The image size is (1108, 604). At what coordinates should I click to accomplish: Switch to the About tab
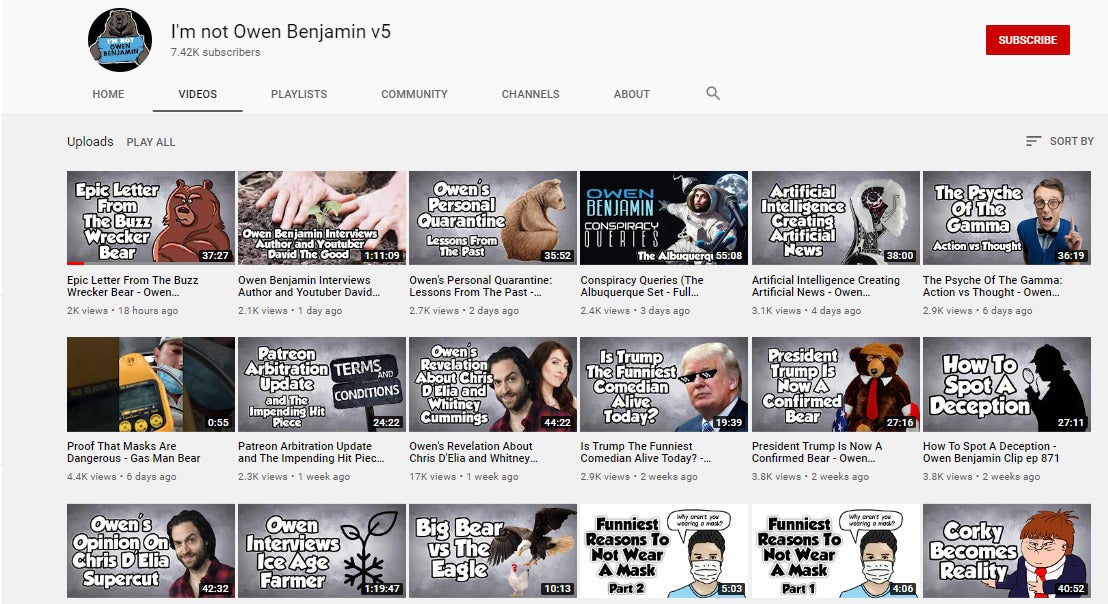tap(632, 94)
